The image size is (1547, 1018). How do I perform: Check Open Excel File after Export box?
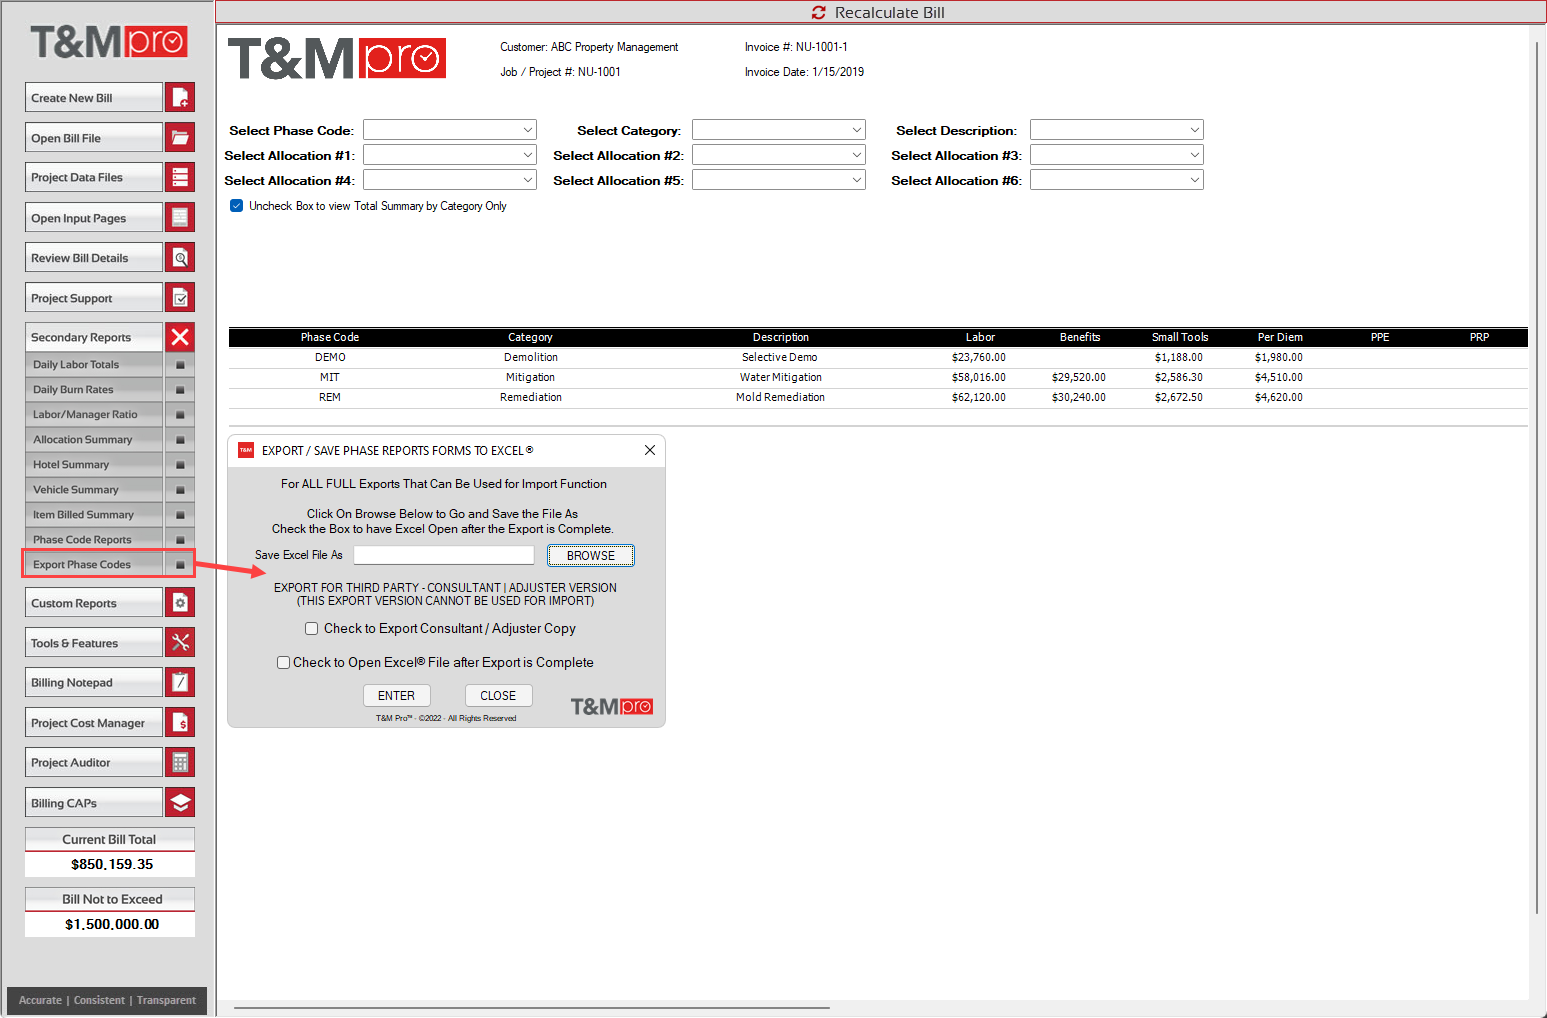(284, 663)
